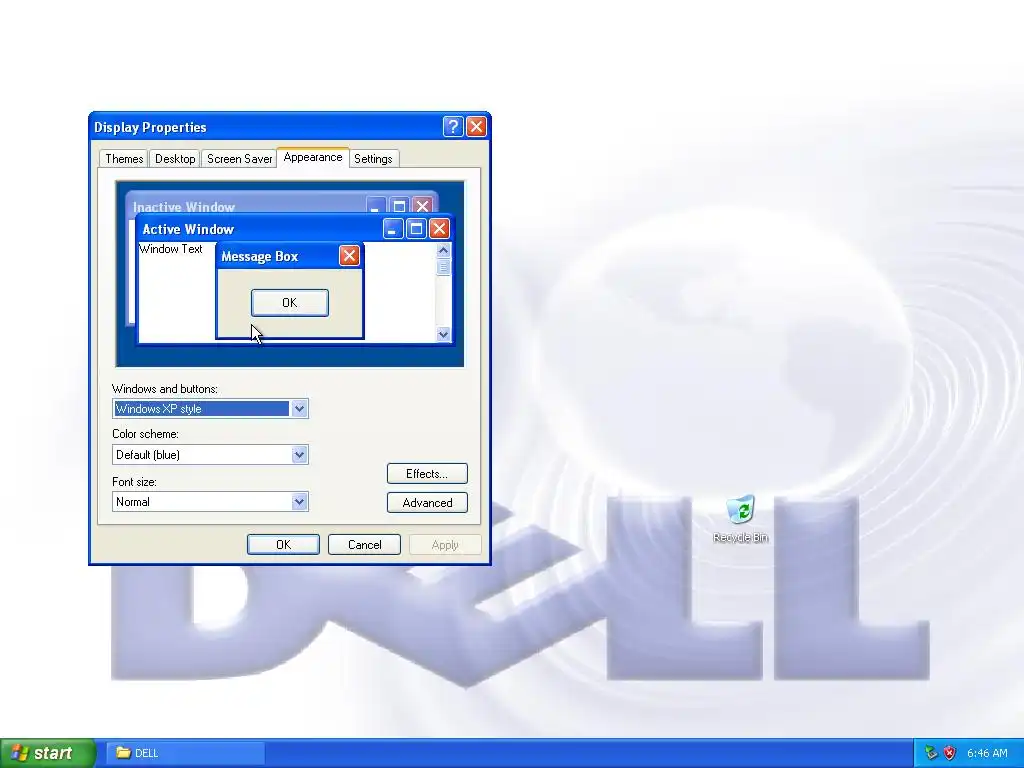
Task: Expand the Windows and buttons dropdown
Action: coord(299,409)
